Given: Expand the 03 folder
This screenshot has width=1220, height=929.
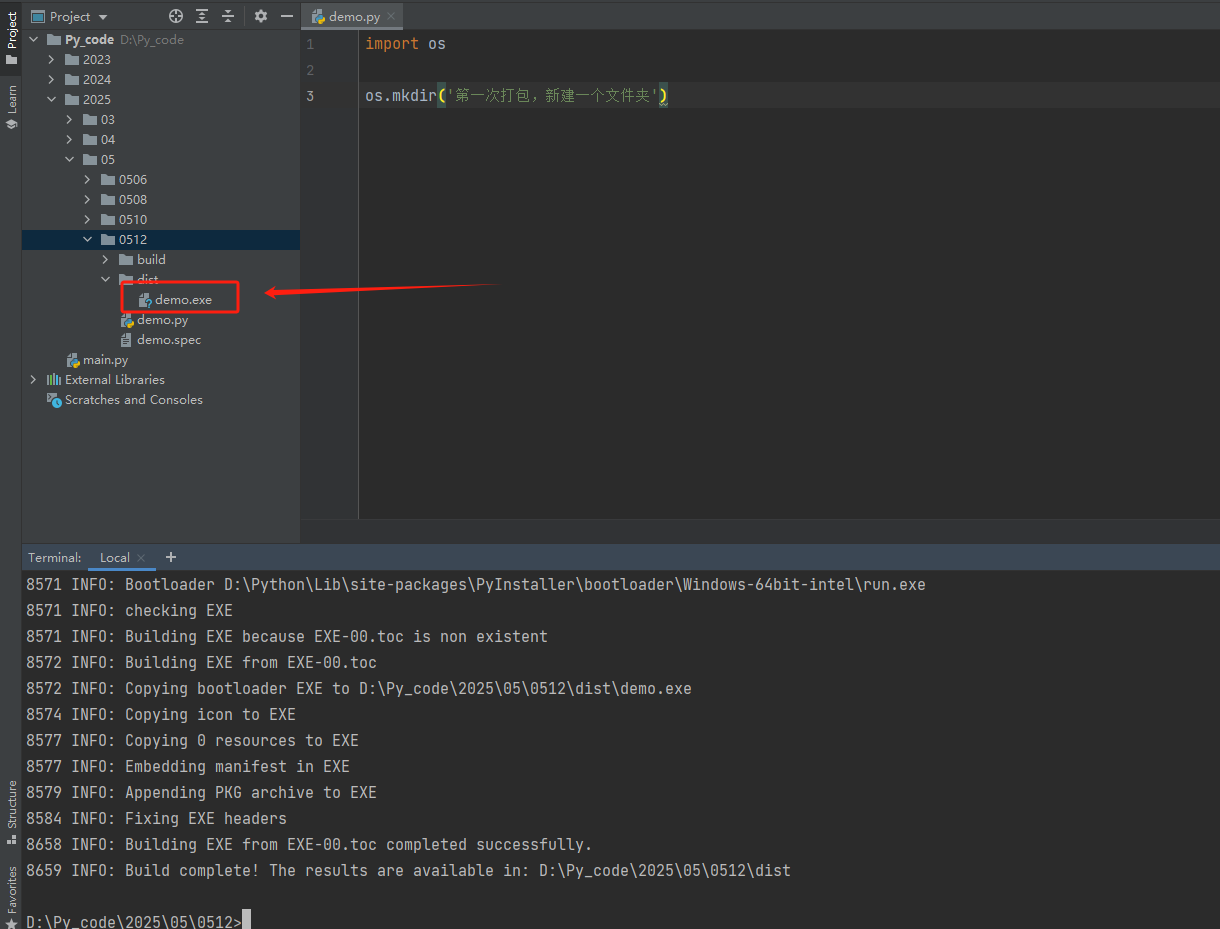Looking at the screenshot, I should pyautogui.click(x=69, y=120).
